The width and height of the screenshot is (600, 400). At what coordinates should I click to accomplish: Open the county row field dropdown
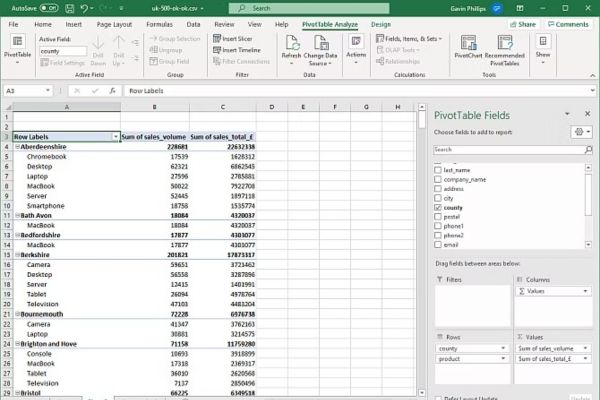pyautogui.click(x=503, y=348)
